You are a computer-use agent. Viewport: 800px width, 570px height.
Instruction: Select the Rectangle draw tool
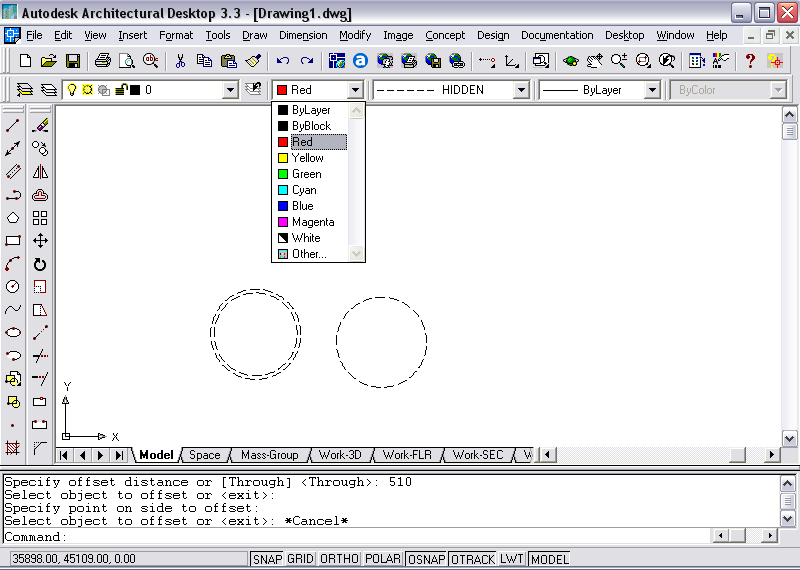point(13,241)
